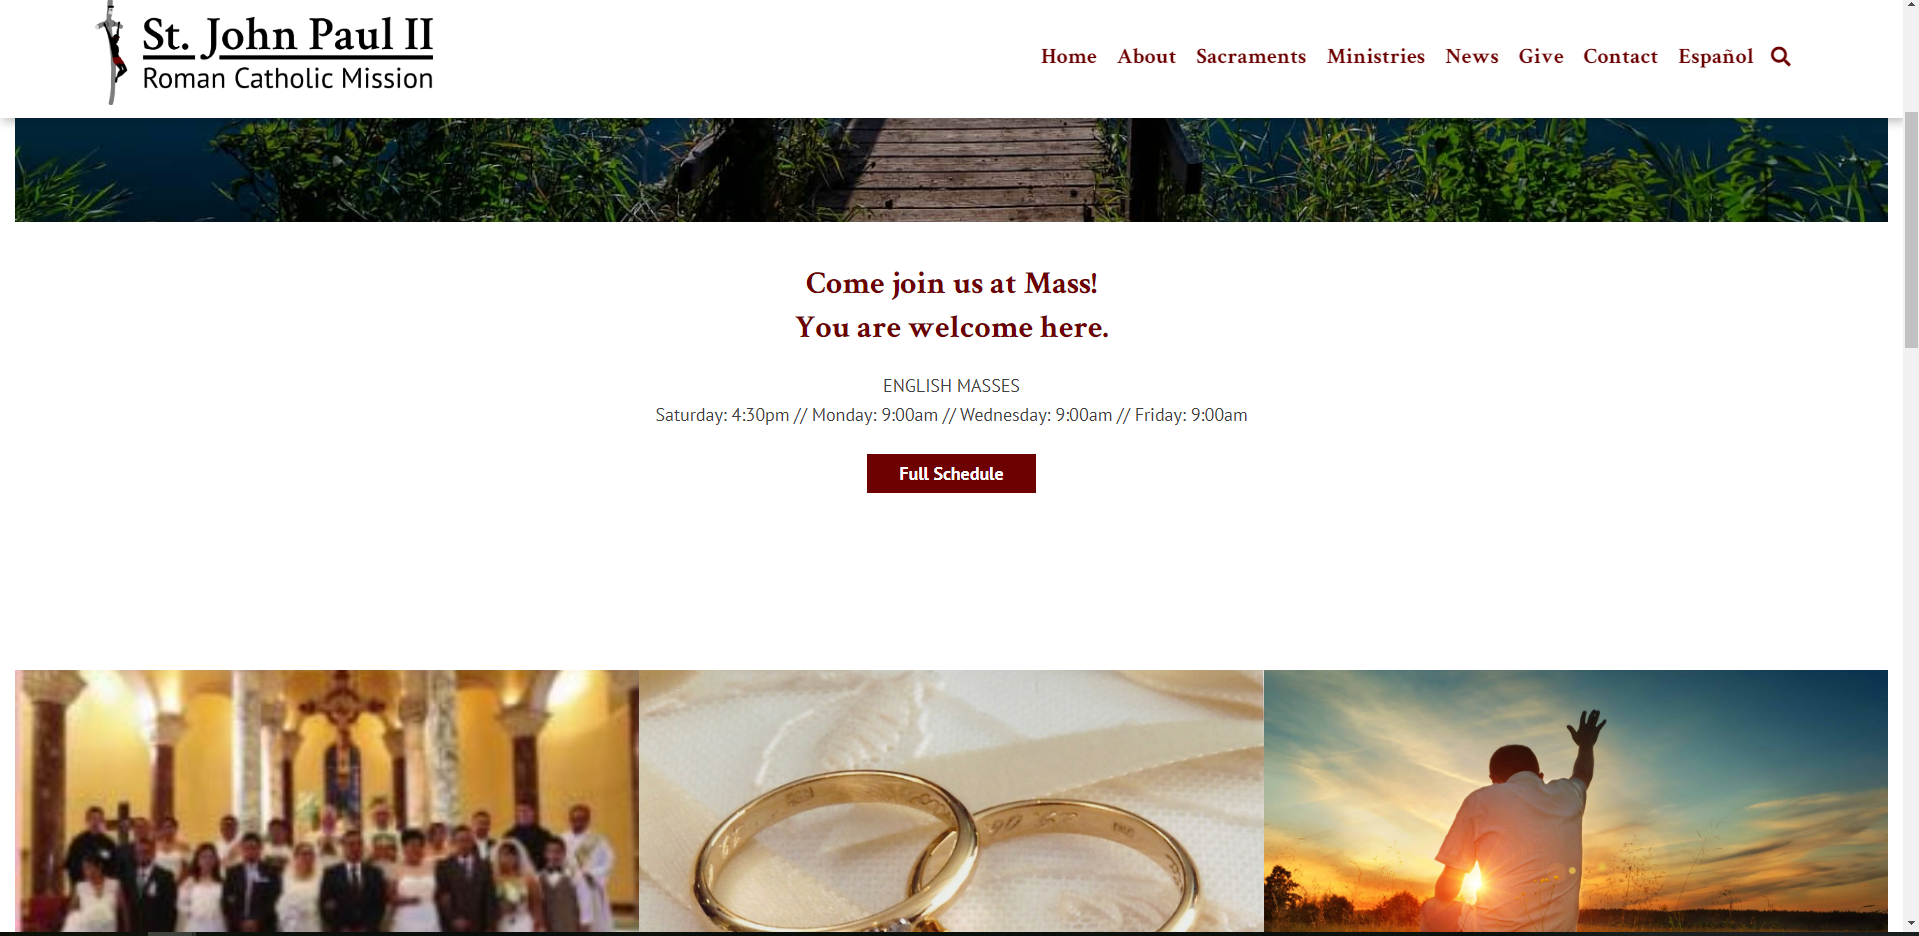Click the vertical scrollbar thumb
Screen dimensions: 1919x936
[x=1911, y=230]
